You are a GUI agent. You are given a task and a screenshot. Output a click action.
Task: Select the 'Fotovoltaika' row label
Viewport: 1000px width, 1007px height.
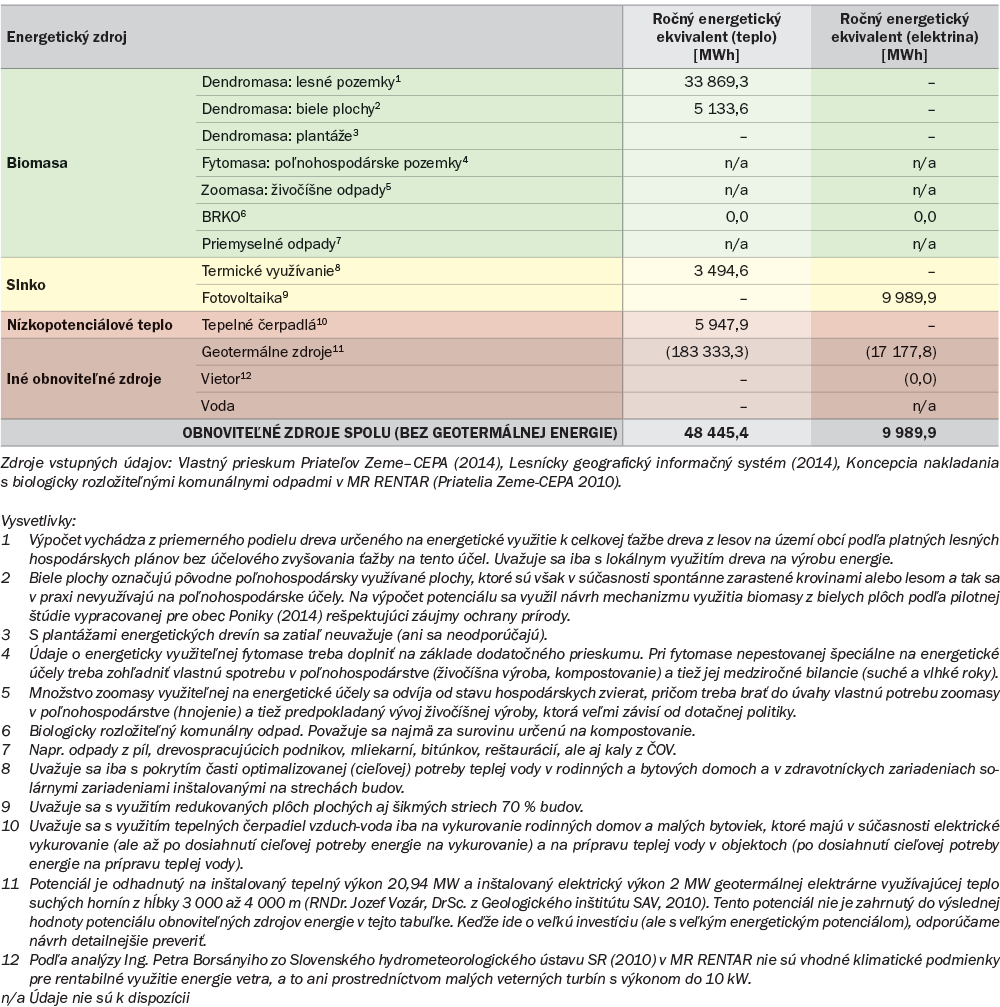pyautogui.click(x=245, y=297)
